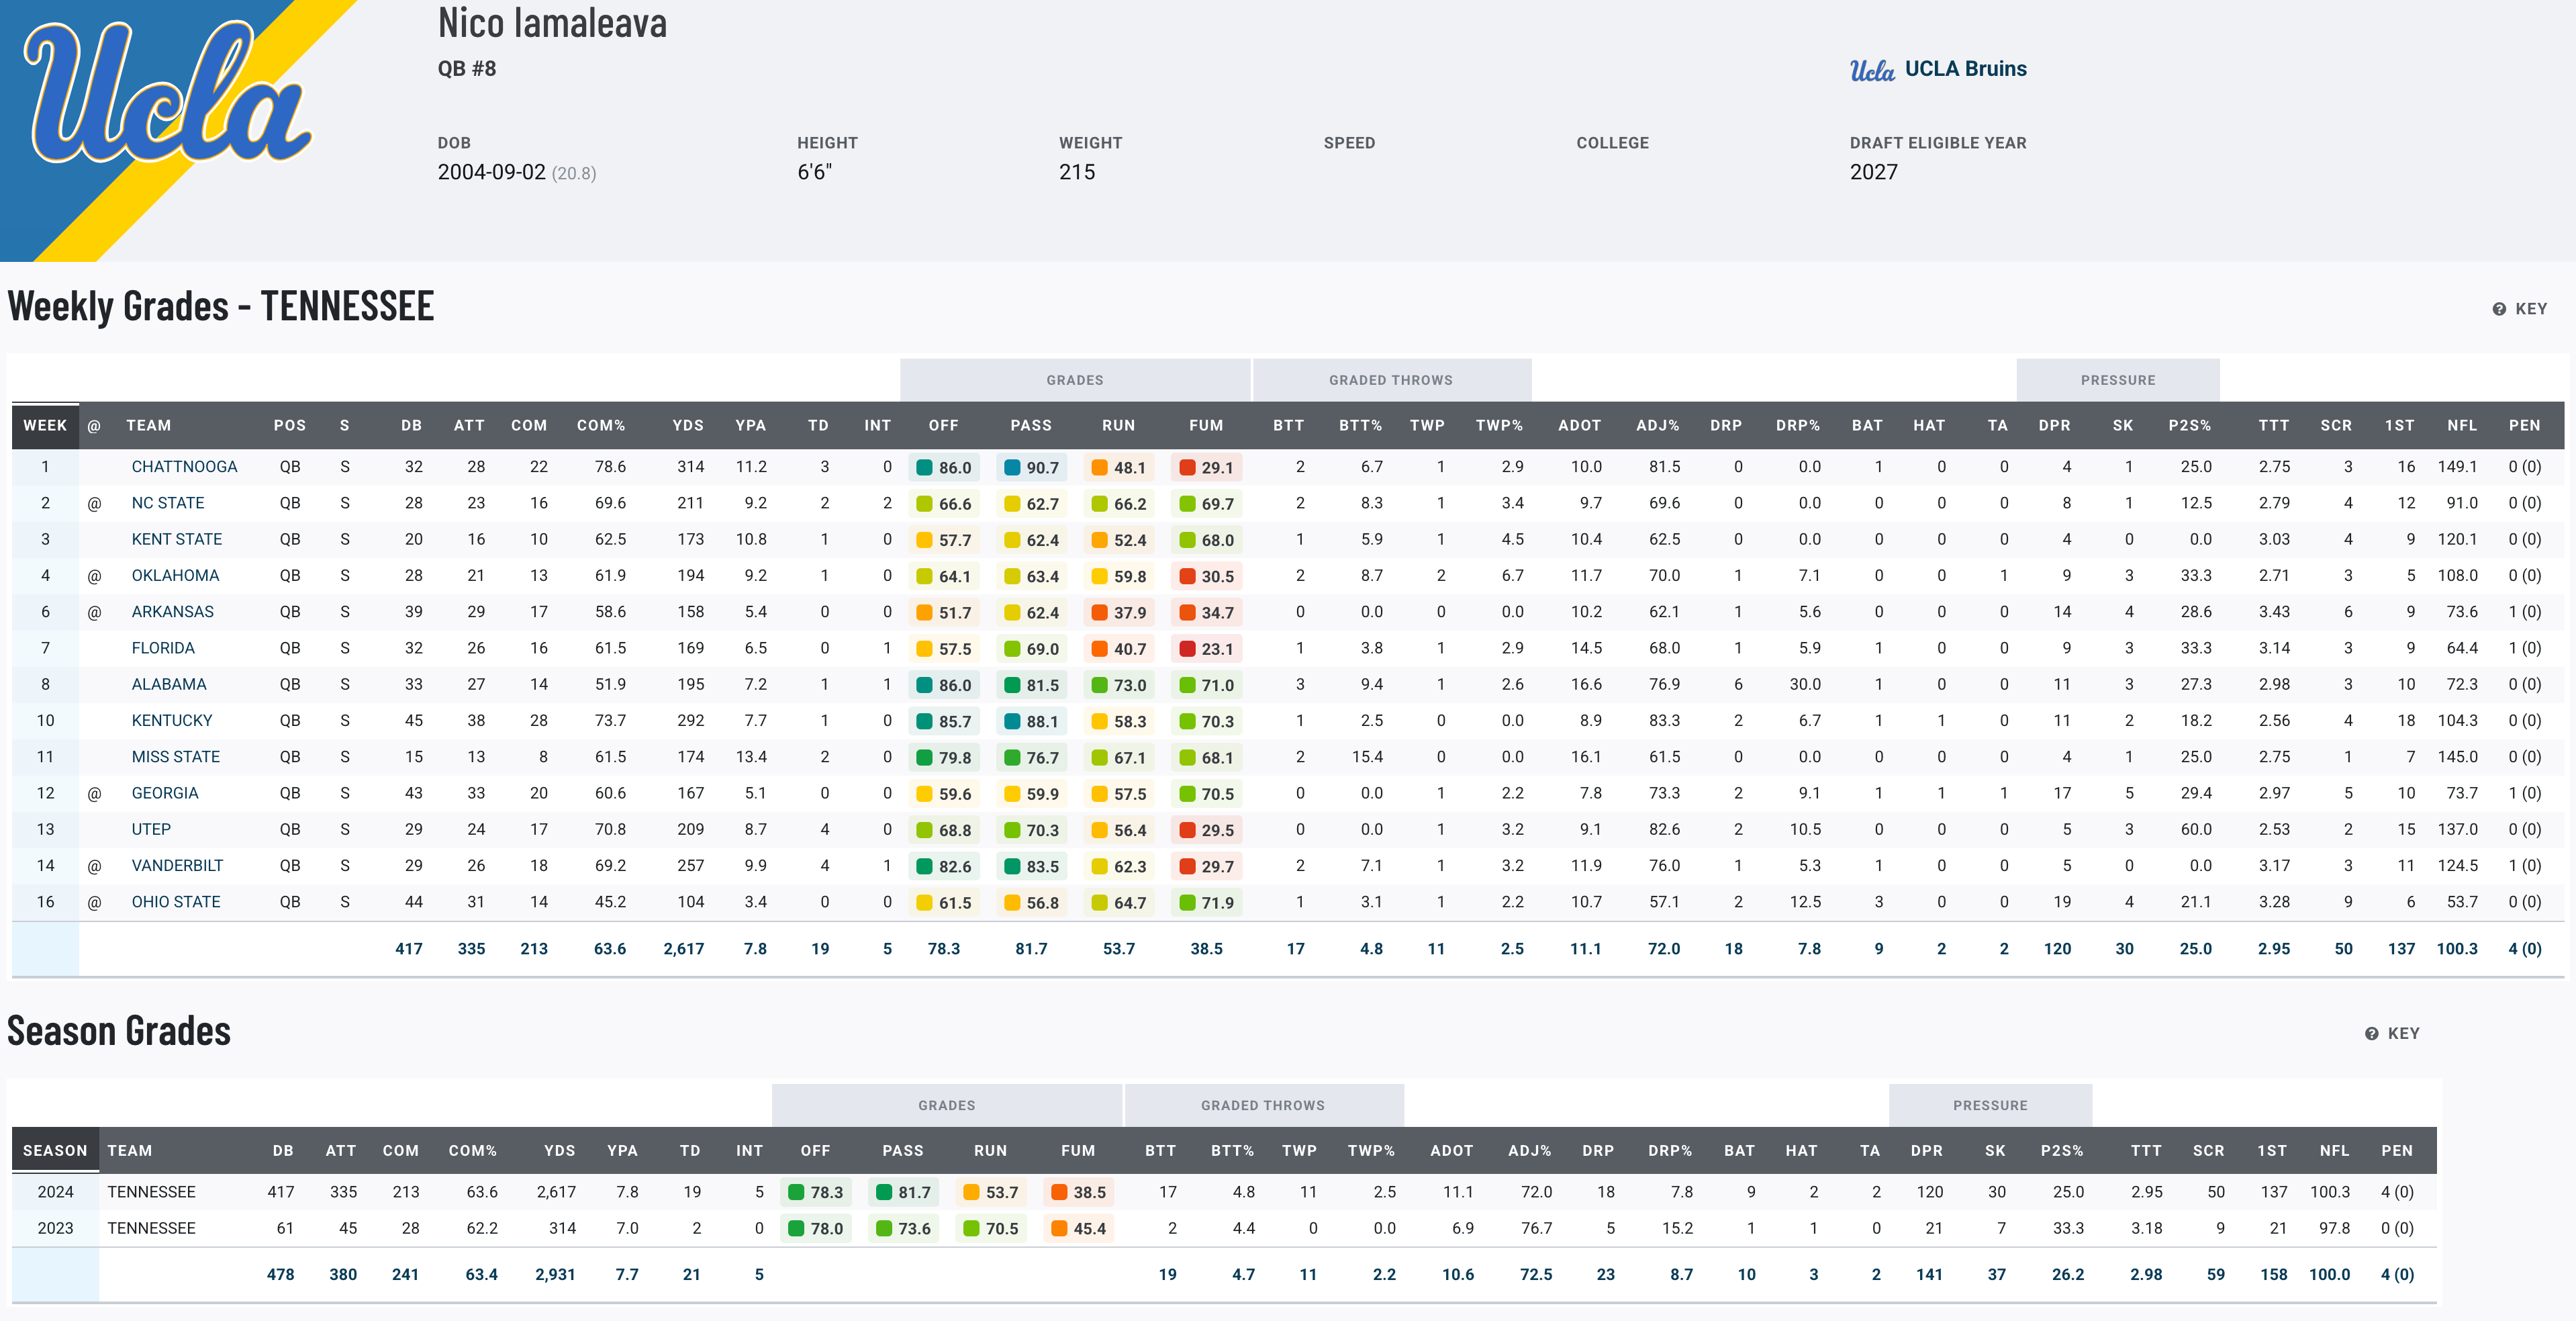Click the 2023 TENNESSEE season row

coord(152,1228)
